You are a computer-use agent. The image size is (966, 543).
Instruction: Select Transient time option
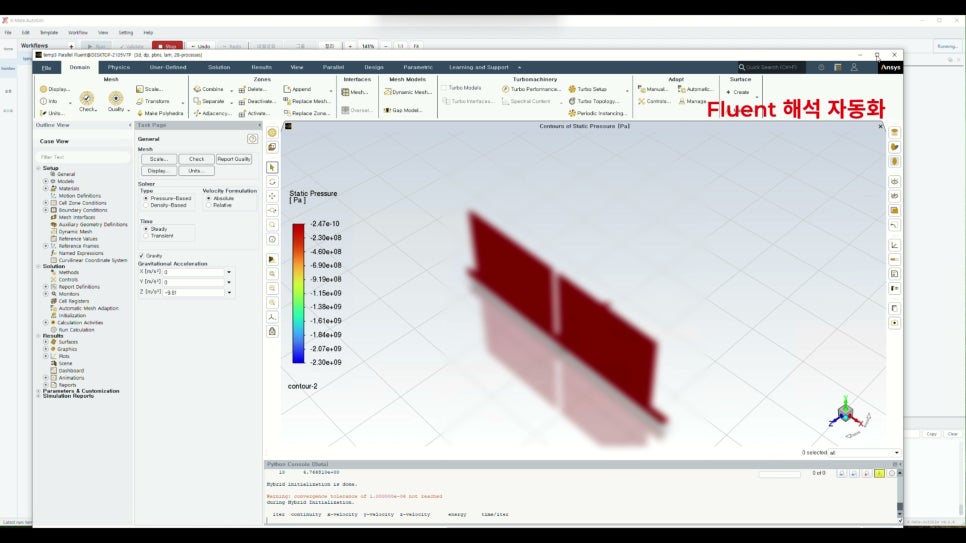pos(146,235)
